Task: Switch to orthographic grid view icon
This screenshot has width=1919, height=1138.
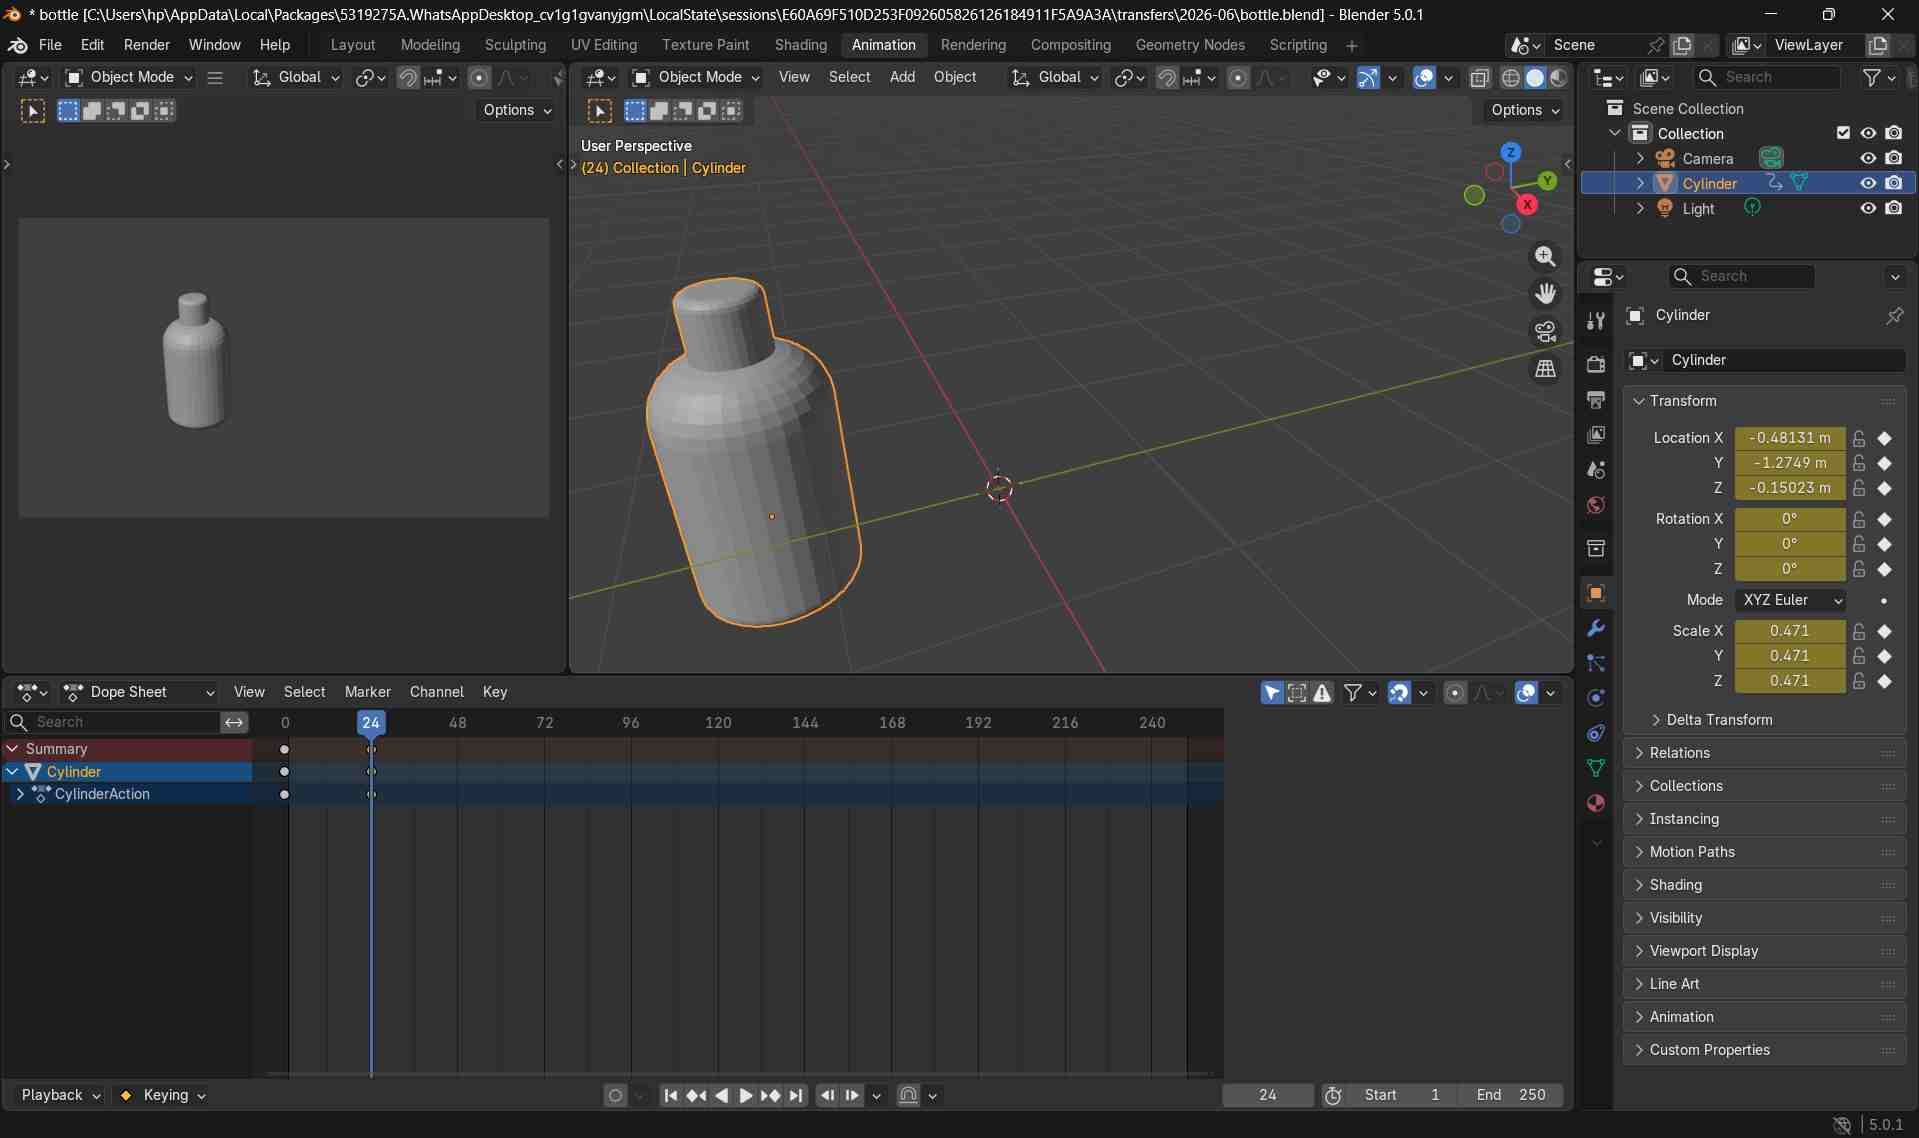Action: coord(1545,369)
